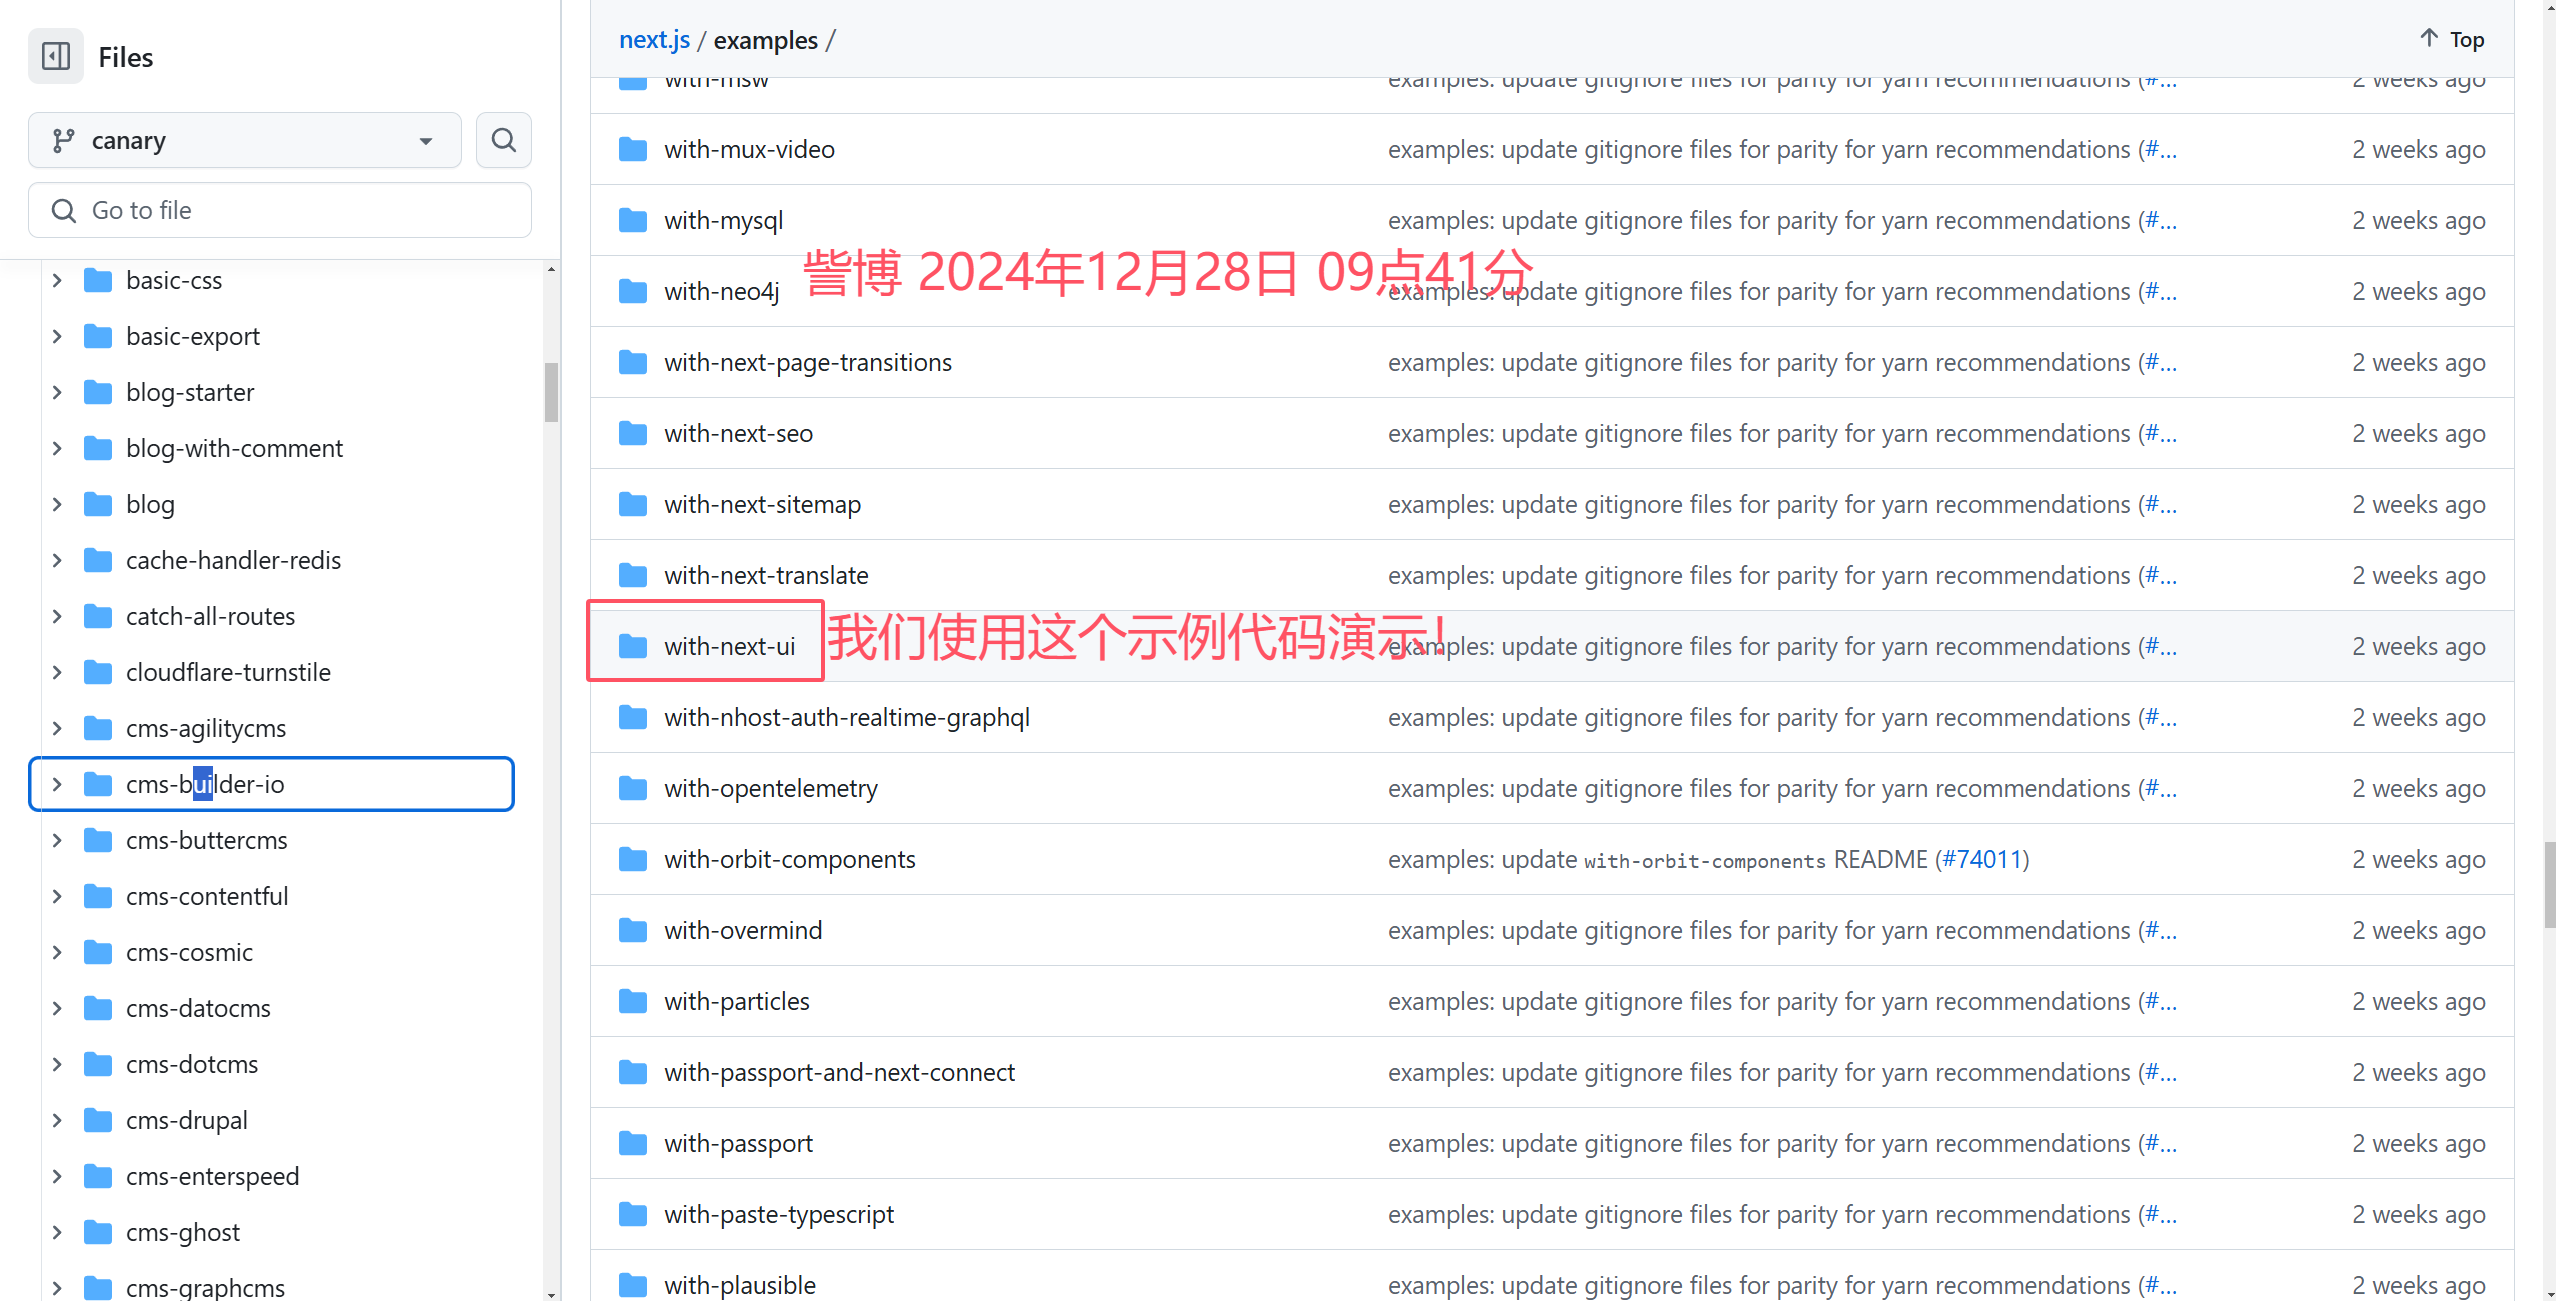The width and height of the screenshot is (2556, 1301).
Task: Open the with-next-ui folder
Action: point(729,647)
